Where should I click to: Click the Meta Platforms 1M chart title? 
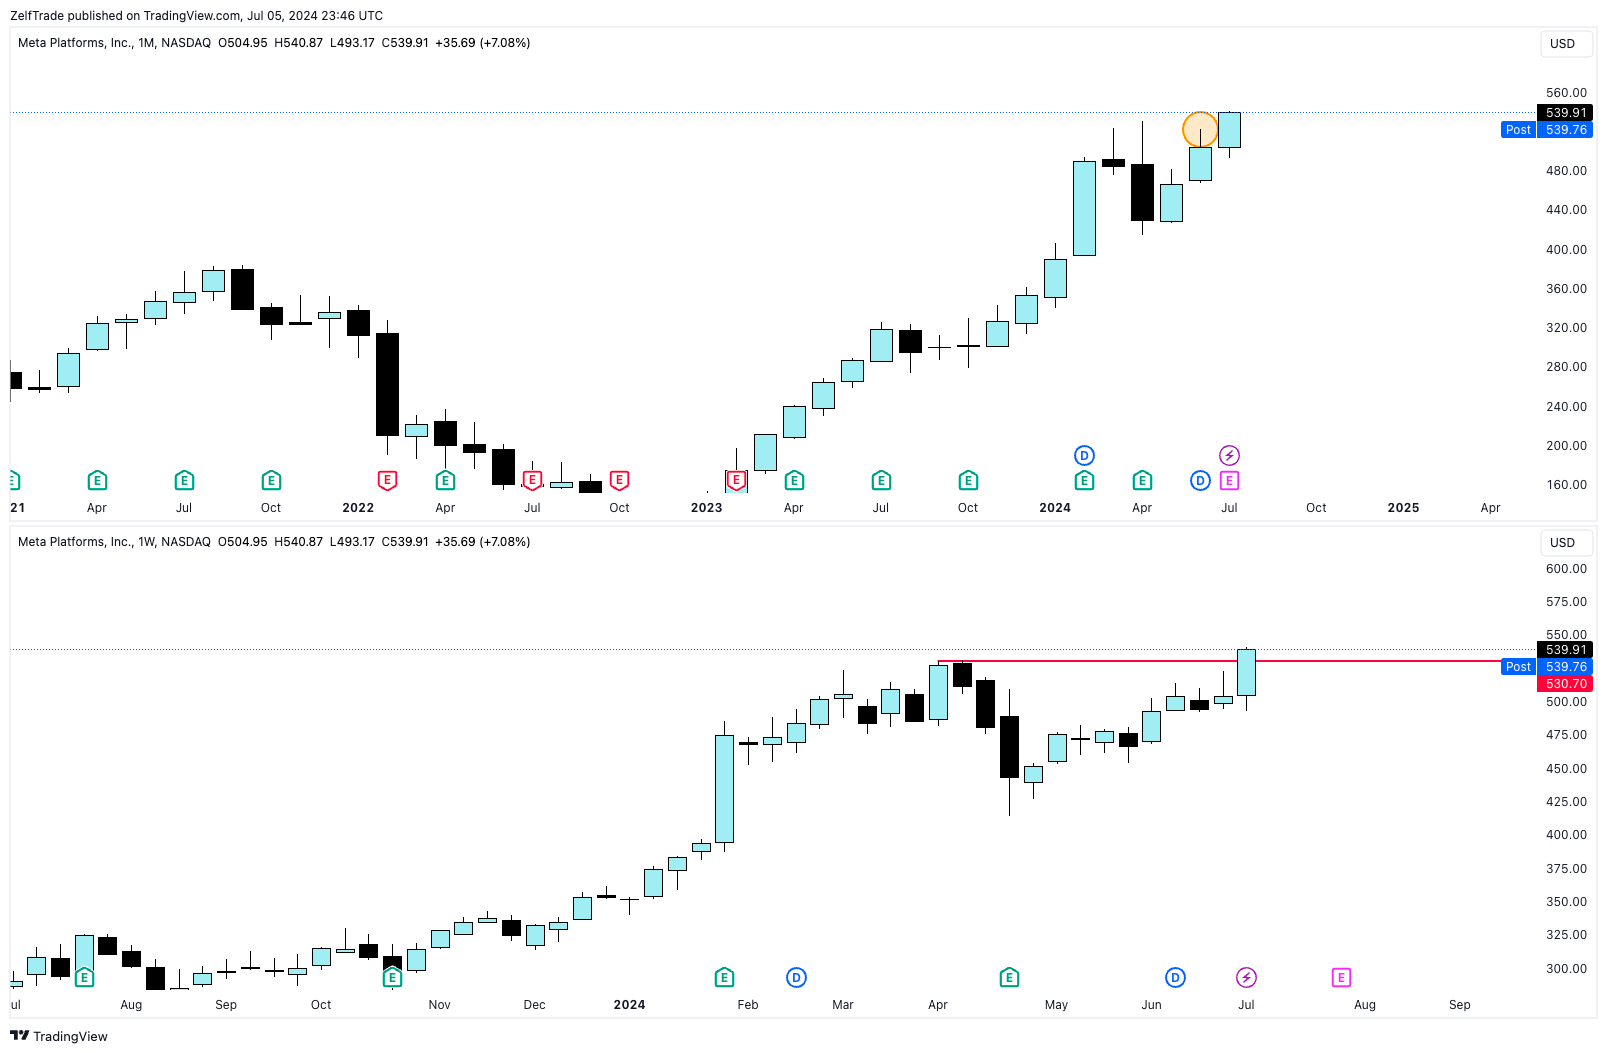114,43
